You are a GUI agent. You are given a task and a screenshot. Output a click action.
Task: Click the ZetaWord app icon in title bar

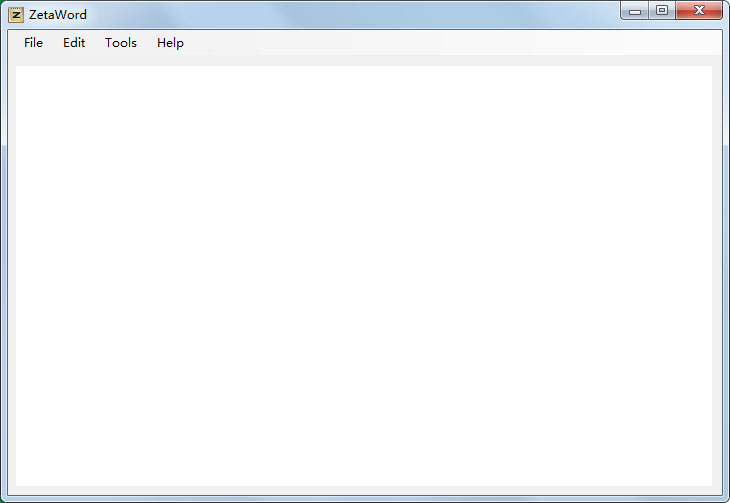[16, 15]
